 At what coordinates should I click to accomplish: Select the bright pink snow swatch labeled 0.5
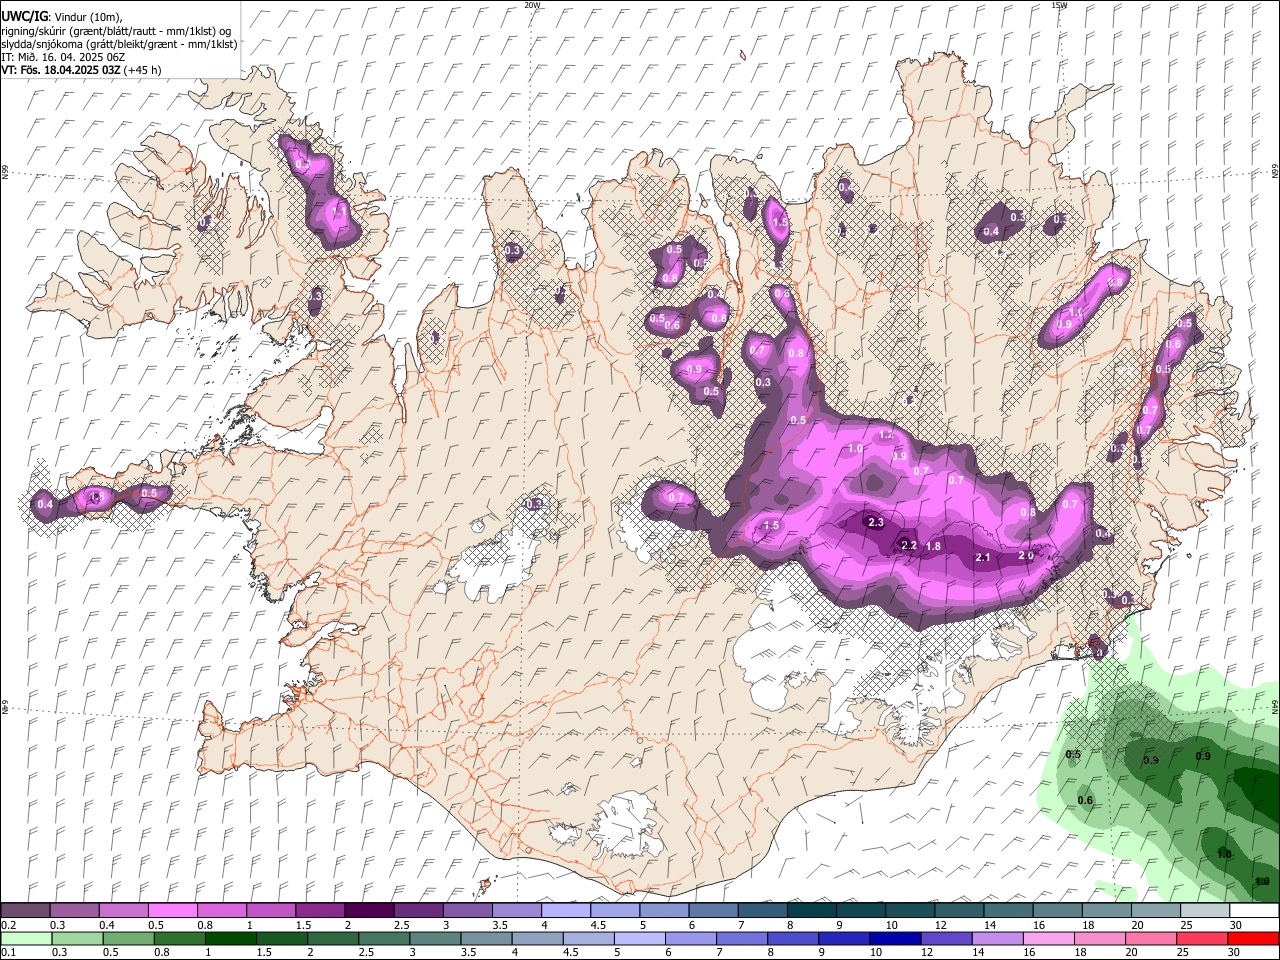[x=172, y=911]
